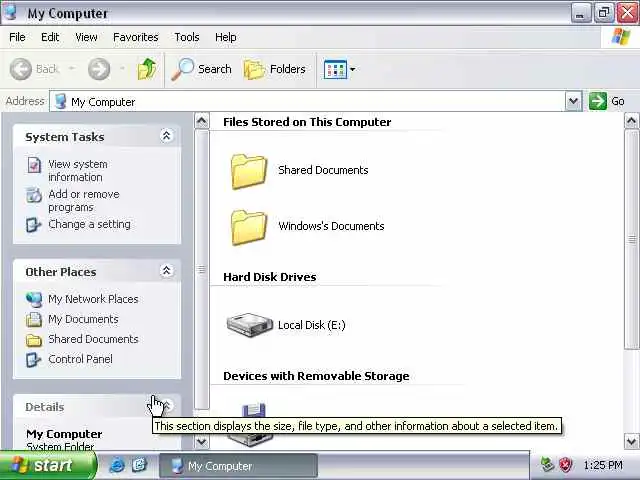Click the Forward arrow icon
640x480 pixels.
(x=99, y=69)
